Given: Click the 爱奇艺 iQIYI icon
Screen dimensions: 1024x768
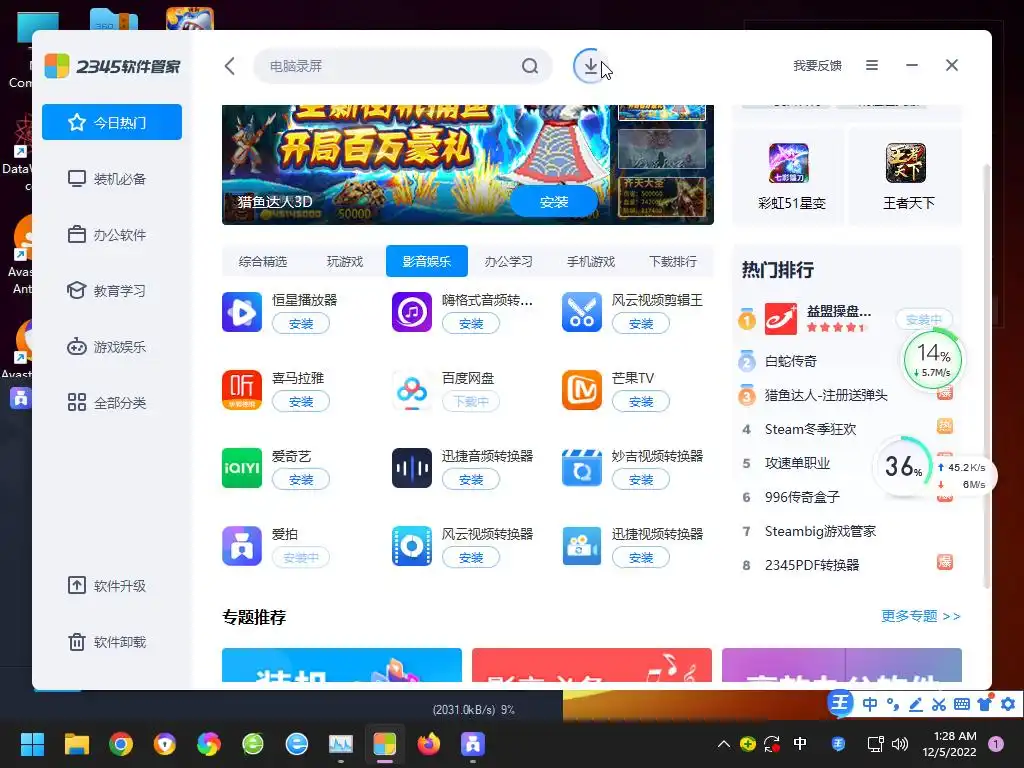Looking at the screenshot, I should point(242,468).
